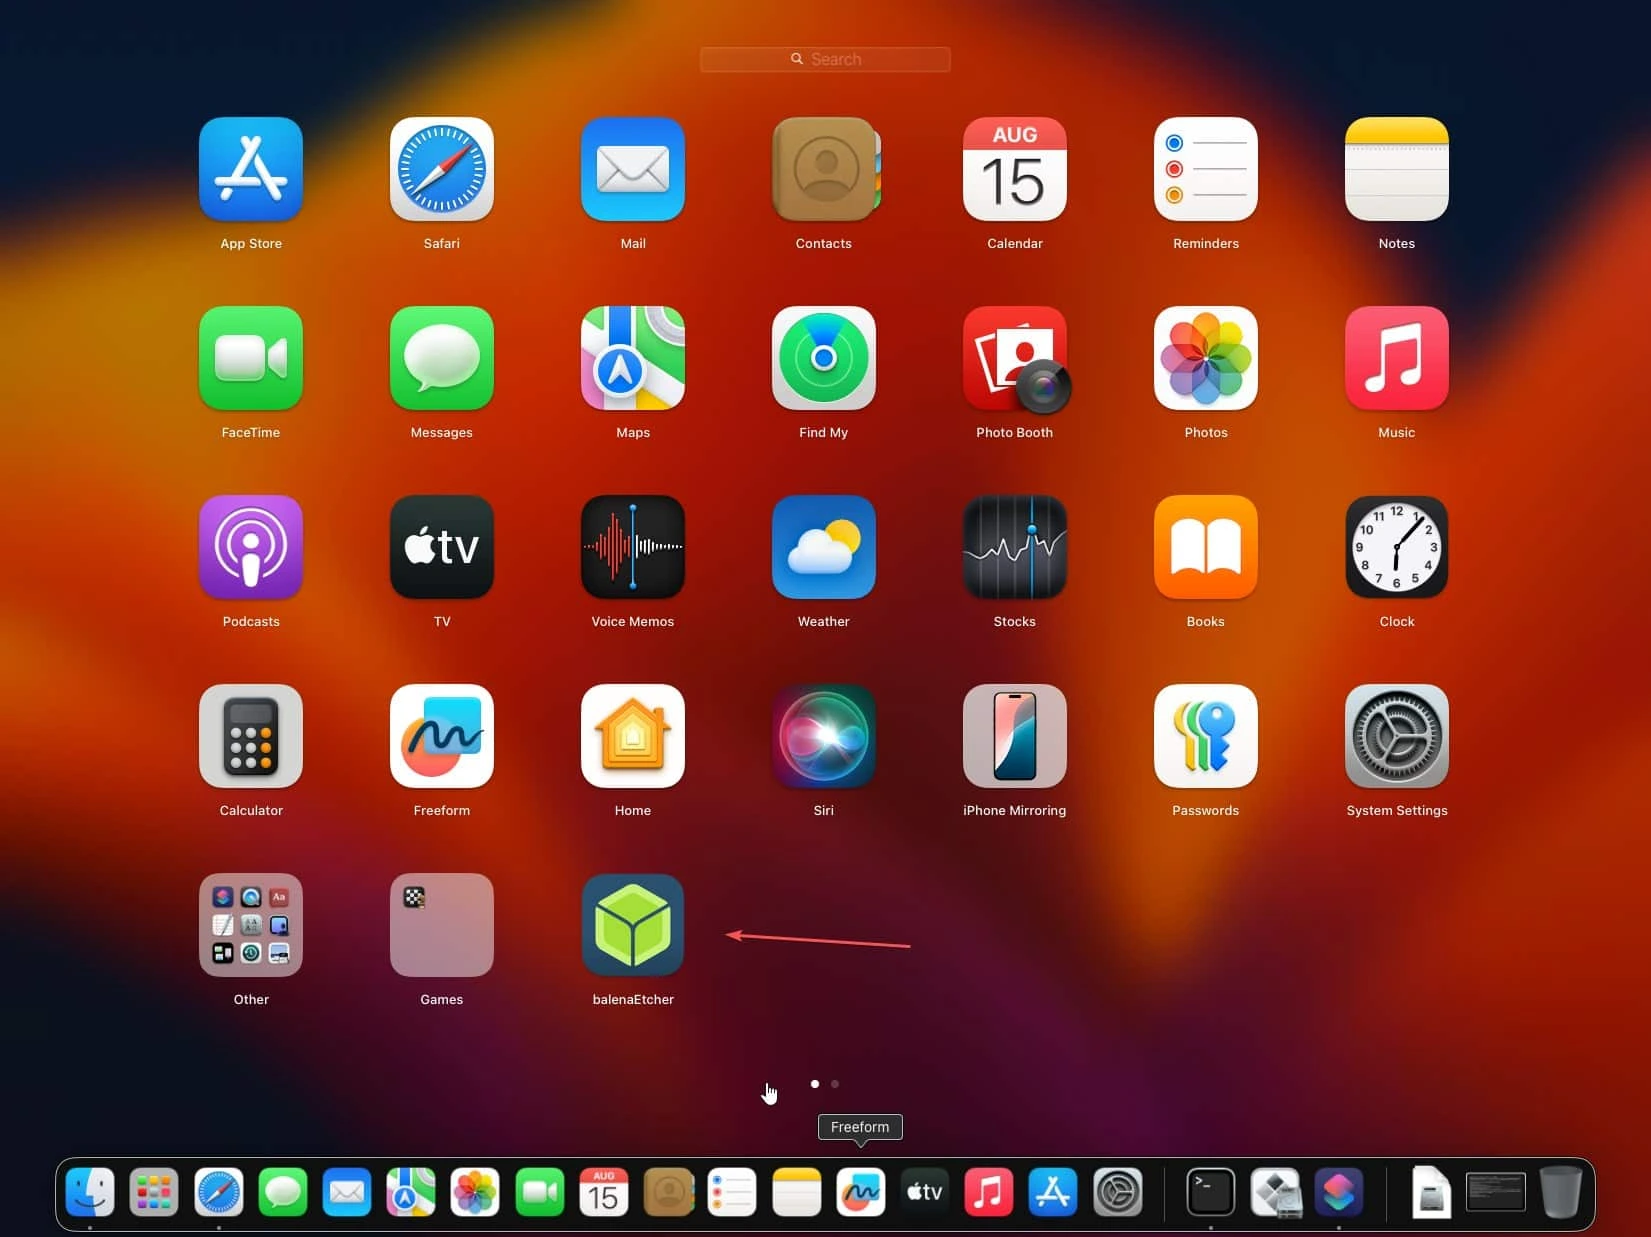Viewport: 1651px width, 1237px height.
Task: Open FaceTime from the Dock
Action: pos(540,1192)
